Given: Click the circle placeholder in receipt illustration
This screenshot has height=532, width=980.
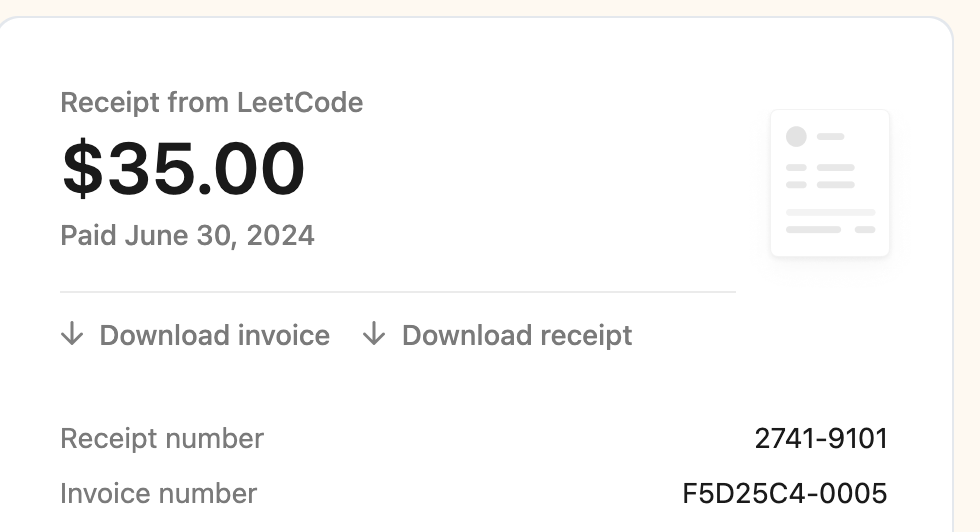Looking at the screenshot, I should 796,137.
